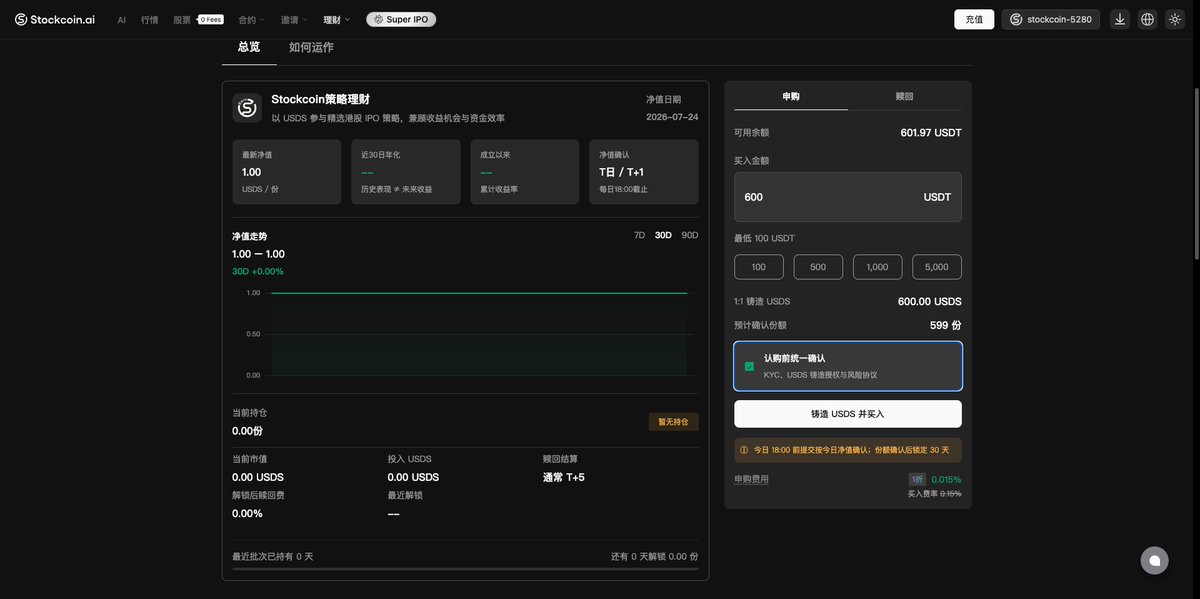Click the 可用余额 601.97 USDT value
The image size is (1200, 599).
pos(931,132)
